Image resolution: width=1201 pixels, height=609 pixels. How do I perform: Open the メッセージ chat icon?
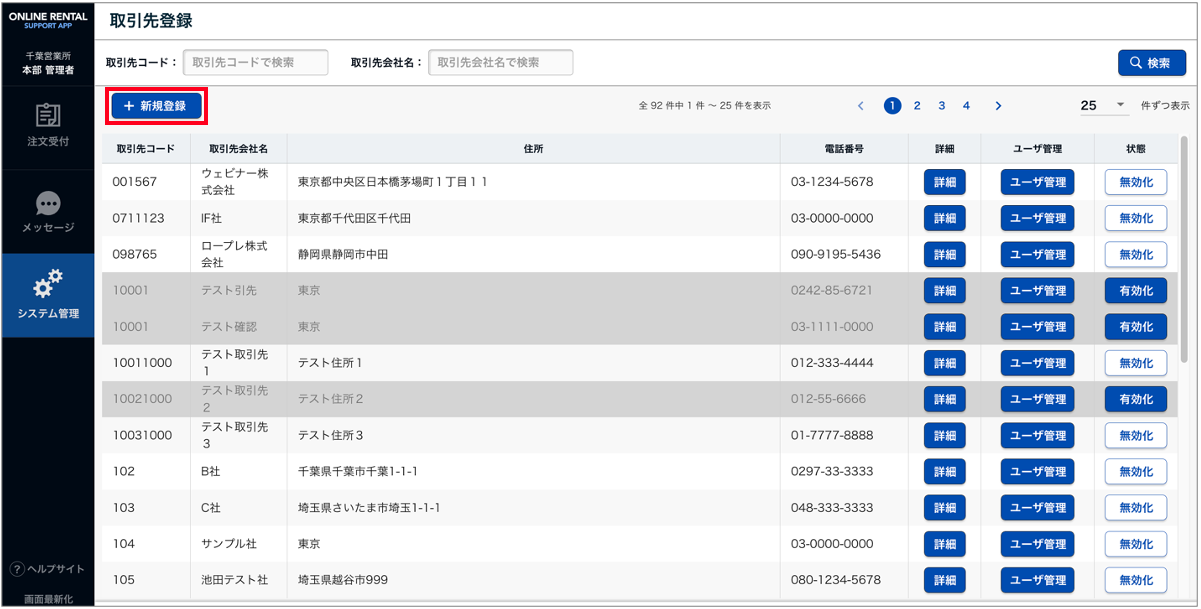coord(48,204)
